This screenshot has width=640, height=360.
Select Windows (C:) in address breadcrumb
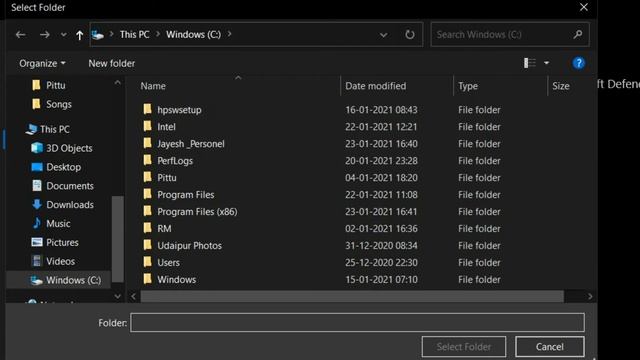point(193,34)
